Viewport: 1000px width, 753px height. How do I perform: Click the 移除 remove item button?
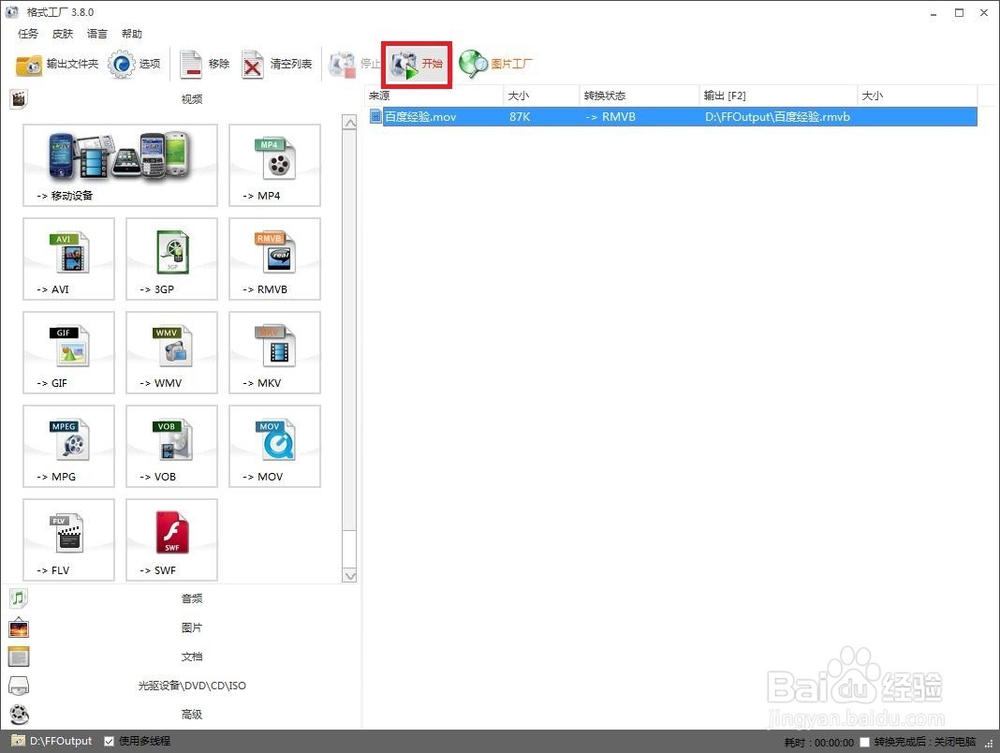point(204,64)
